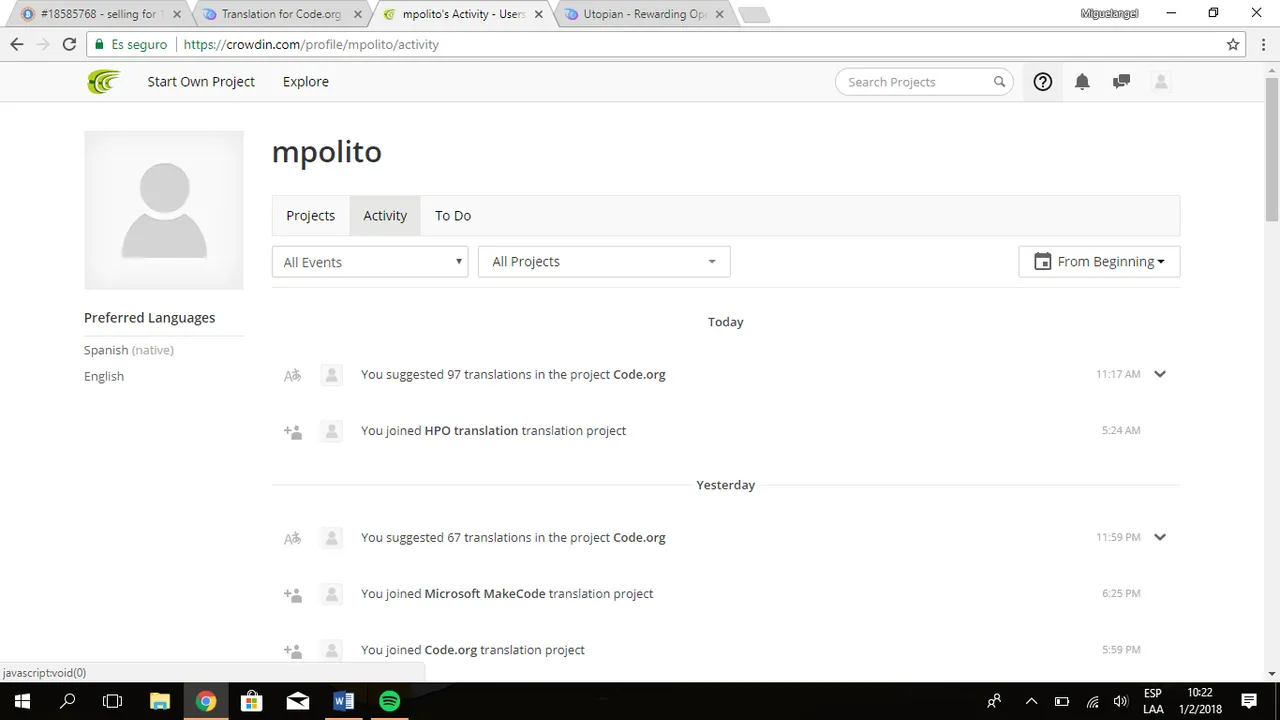
Task: Open Task View on taskbar
Action: (x=113, y=701)
